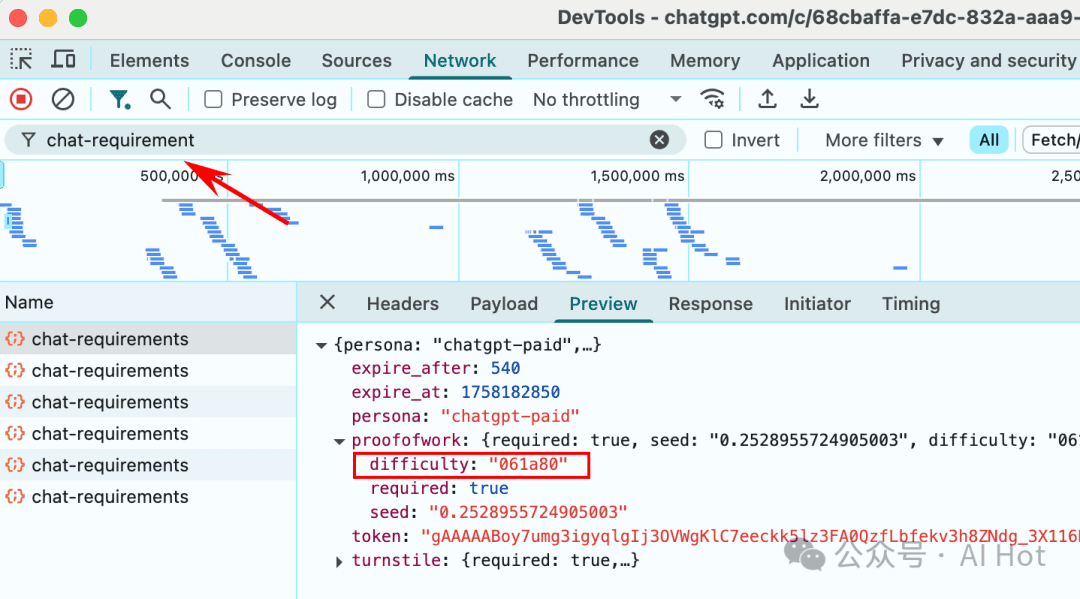
Task: Collapse the proofofwork object node
Action: 341,441
